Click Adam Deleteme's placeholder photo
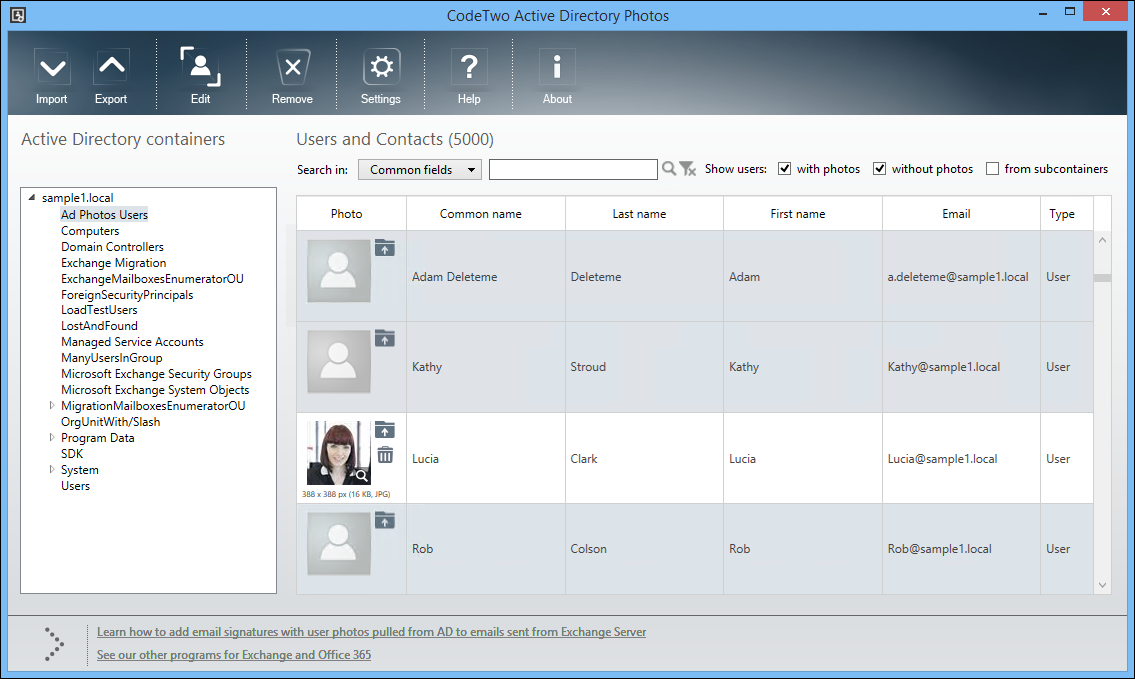This screenshot has width=1135, height=679. pyautogui.click(x=339, y=271)
